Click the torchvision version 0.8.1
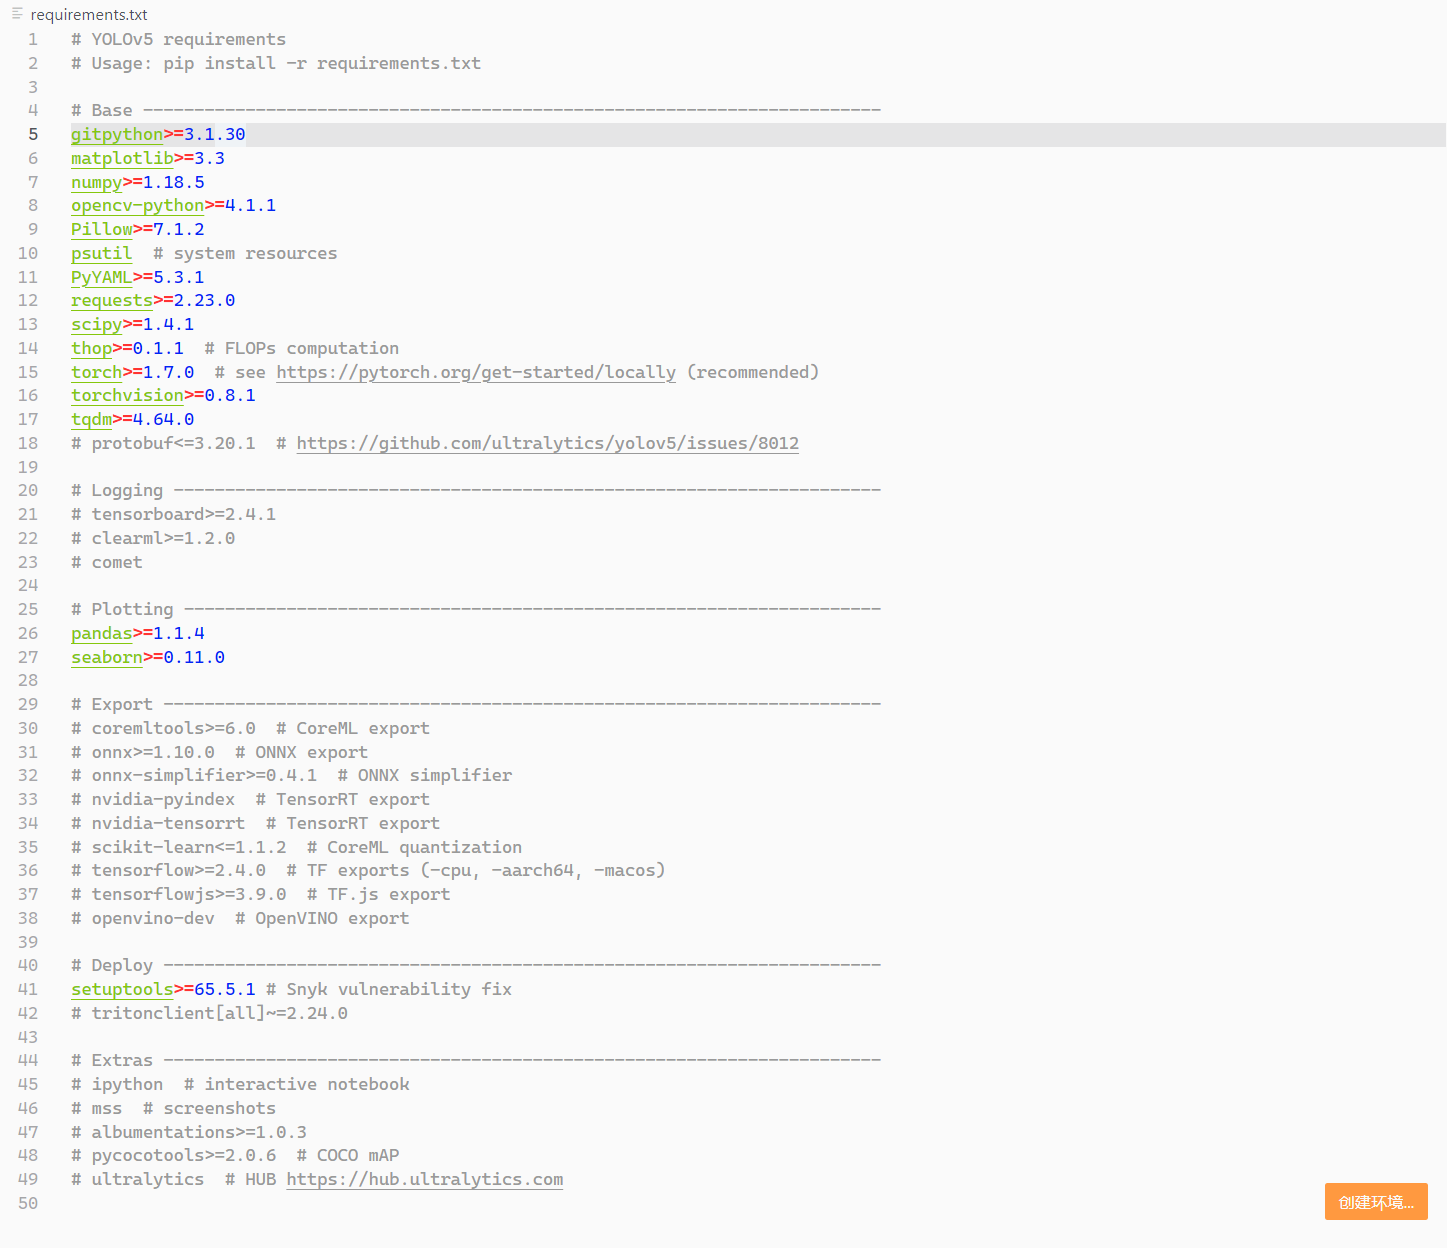The height and width of the screenshot is (1248, 1447). point(230,395)
